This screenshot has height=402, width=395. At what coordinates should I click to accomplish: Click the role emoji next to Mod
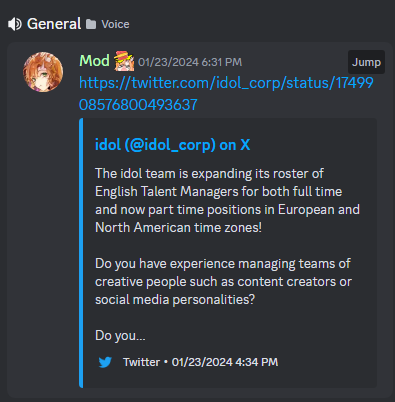click(124, 61)
